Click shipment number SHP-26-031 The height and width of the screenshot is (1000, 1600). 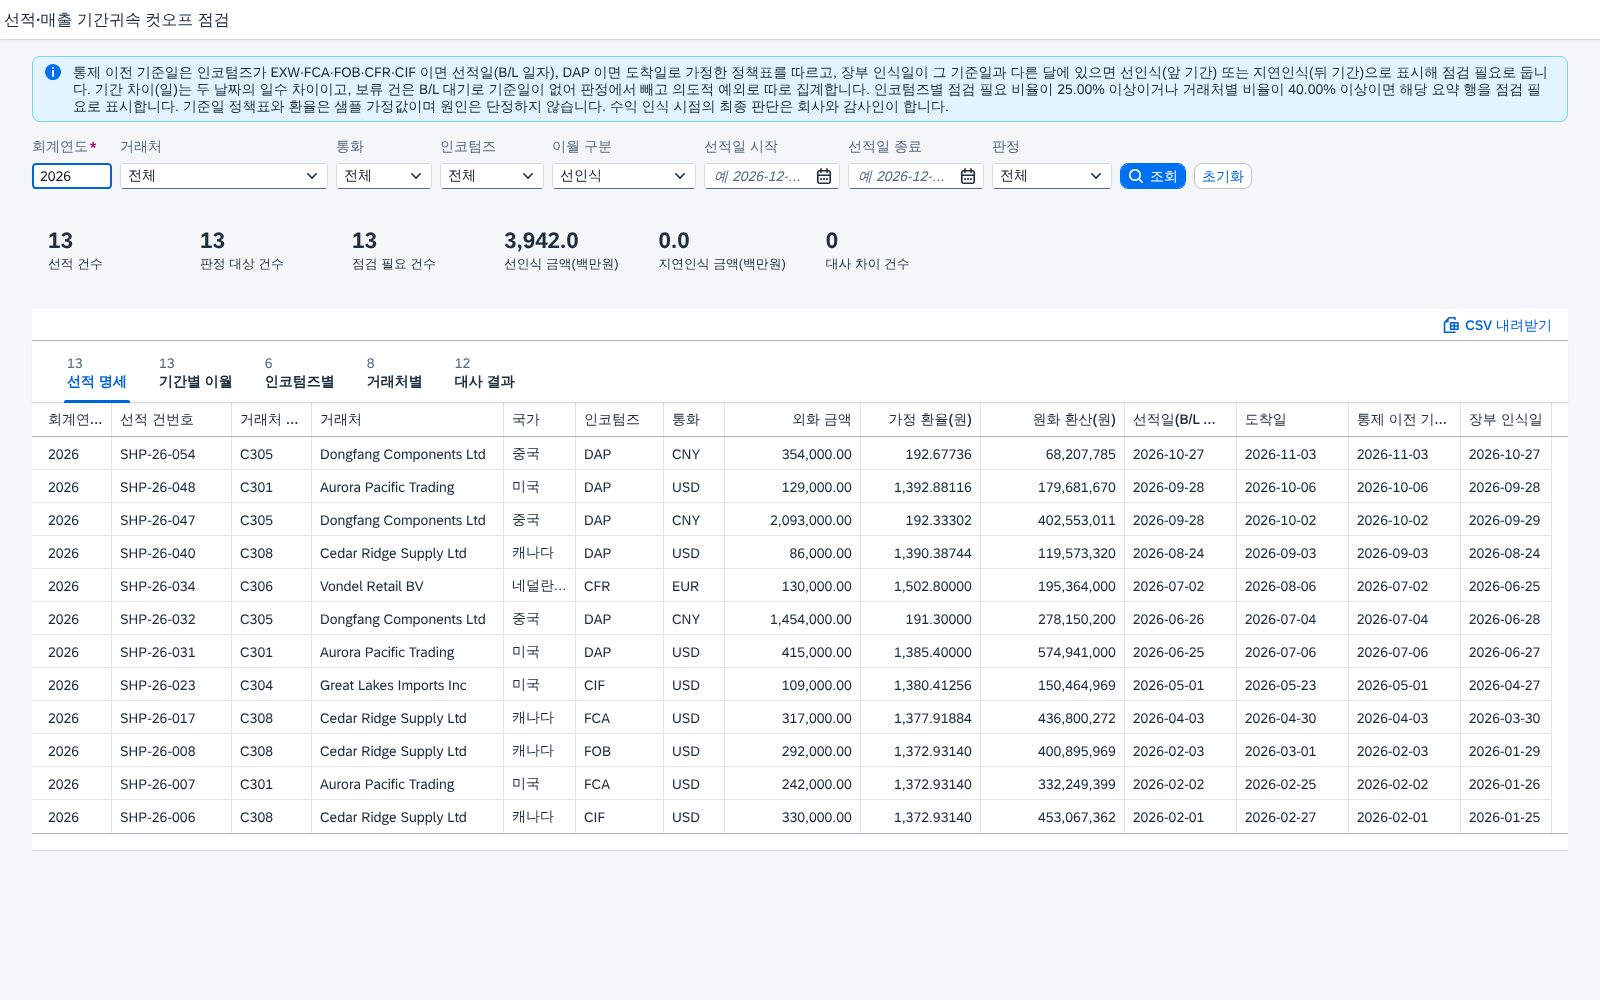click(x=158, y=652)
